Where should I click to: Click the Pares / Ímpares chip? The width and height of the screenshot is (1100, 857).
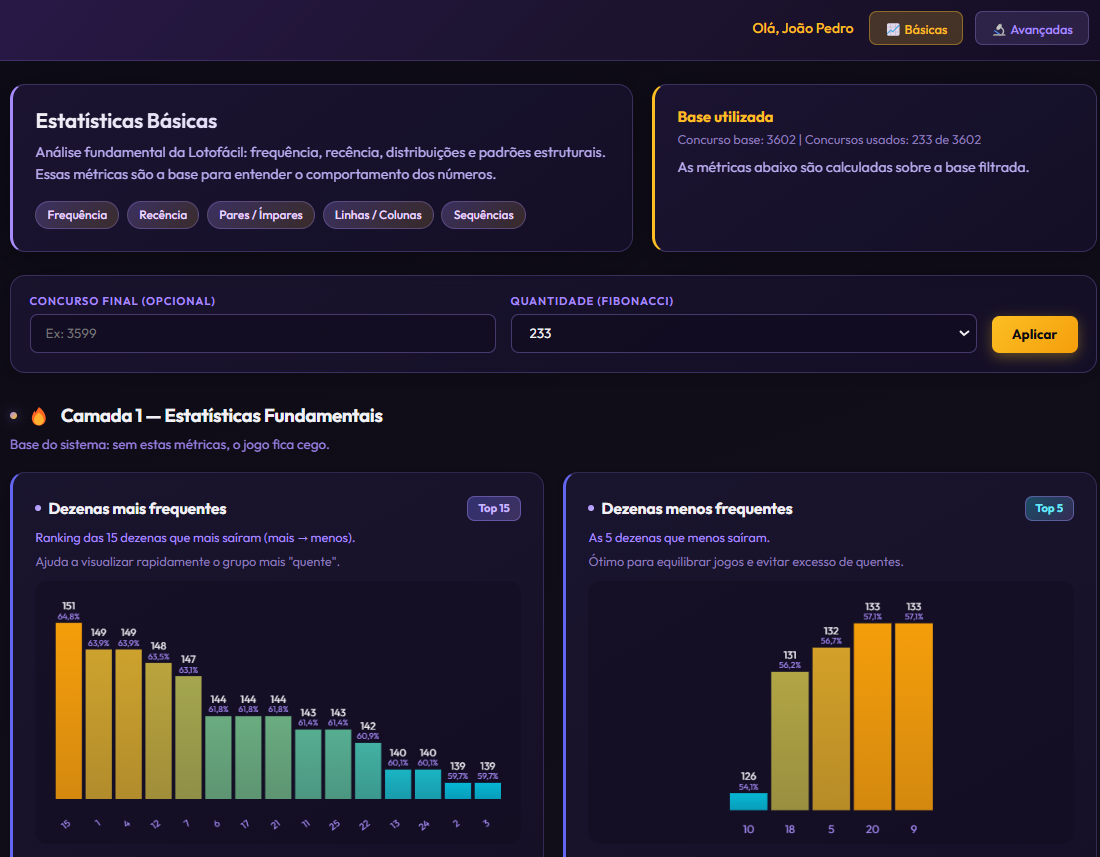click(x=261, y=215)
